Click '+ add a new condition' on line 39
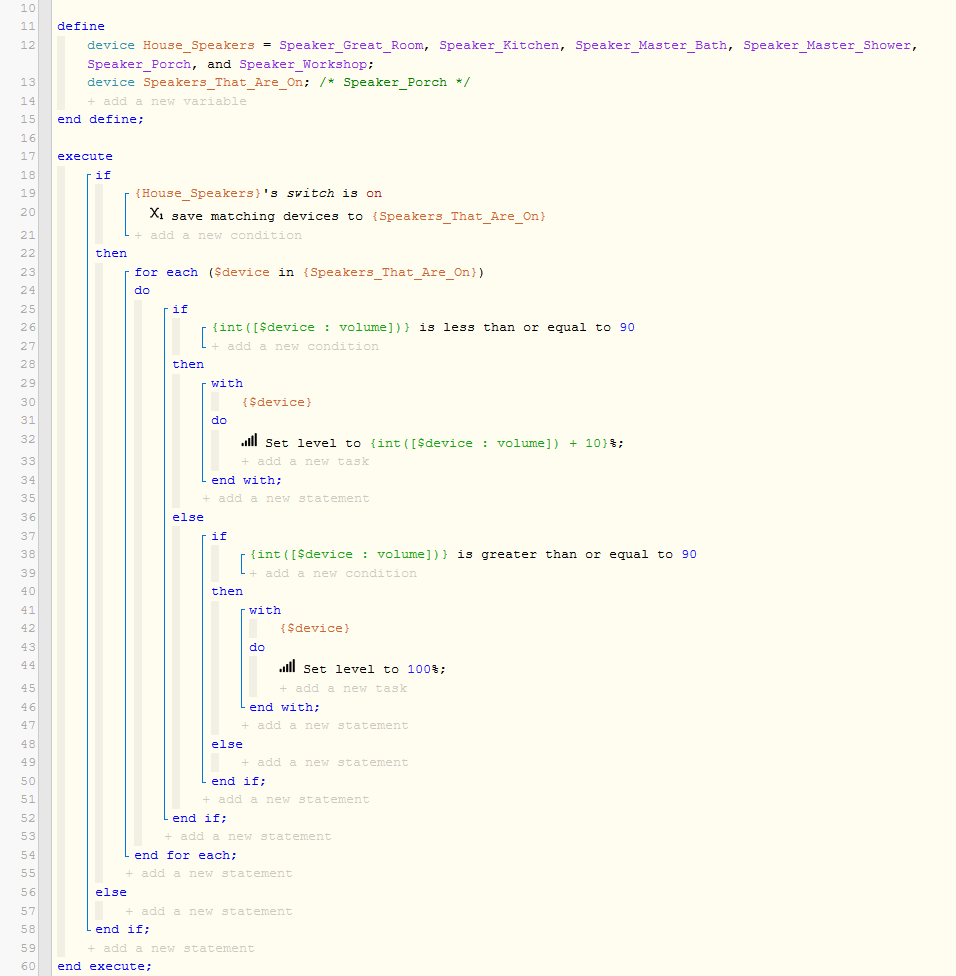Screen dimensions: 956x976 click(333, 573)
